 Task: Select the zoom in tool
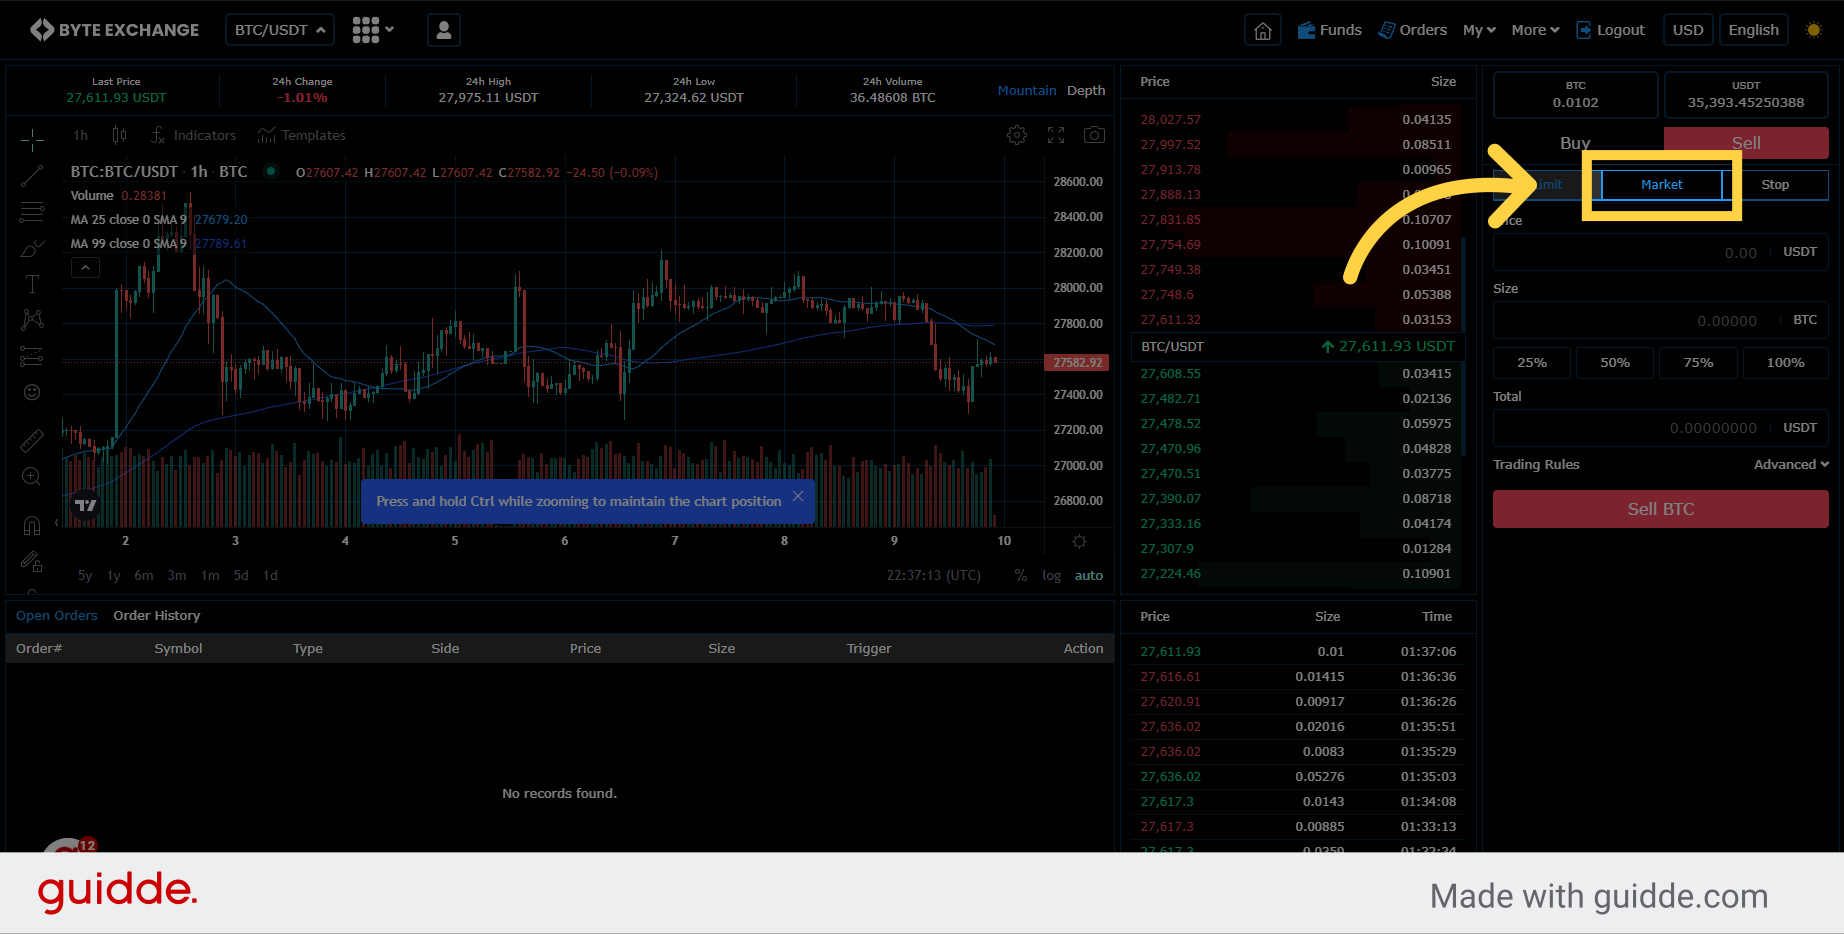[32, 477]
